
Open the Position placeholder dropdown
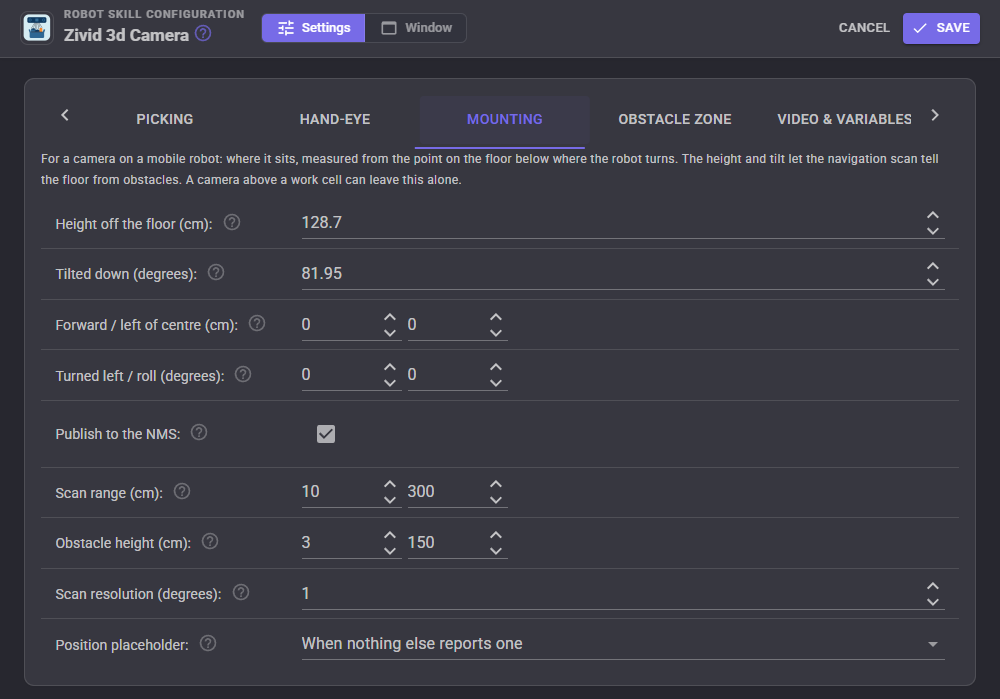(x=623, y=644)
